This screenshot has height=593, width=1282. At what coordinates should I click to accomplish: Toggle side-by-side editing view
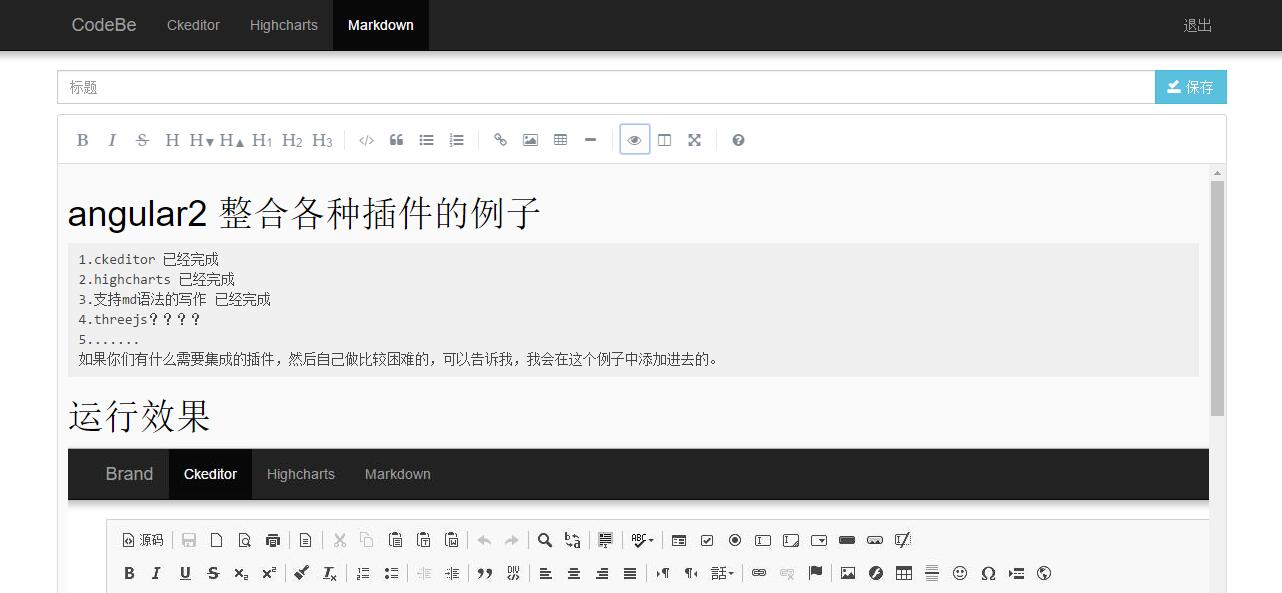[664, 140]
